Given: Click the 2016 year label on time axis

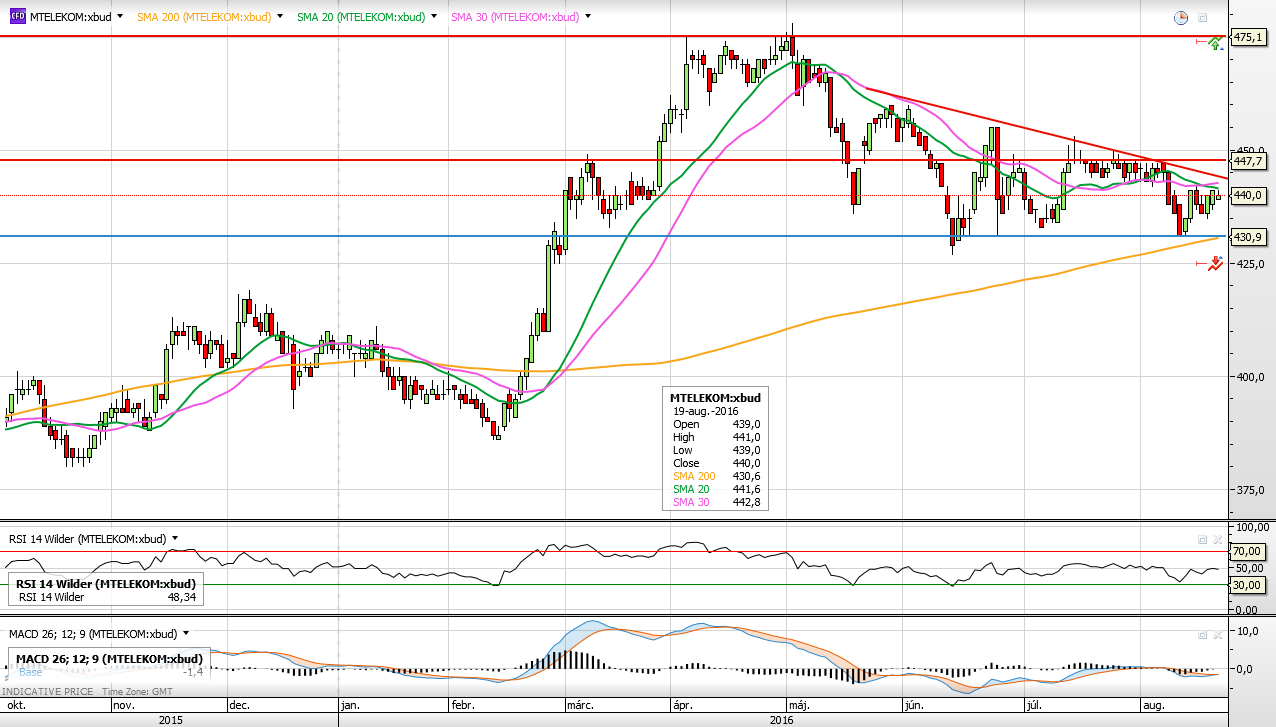Looking at the screenshot, I should pyautogui.click(x=782, y=720).
